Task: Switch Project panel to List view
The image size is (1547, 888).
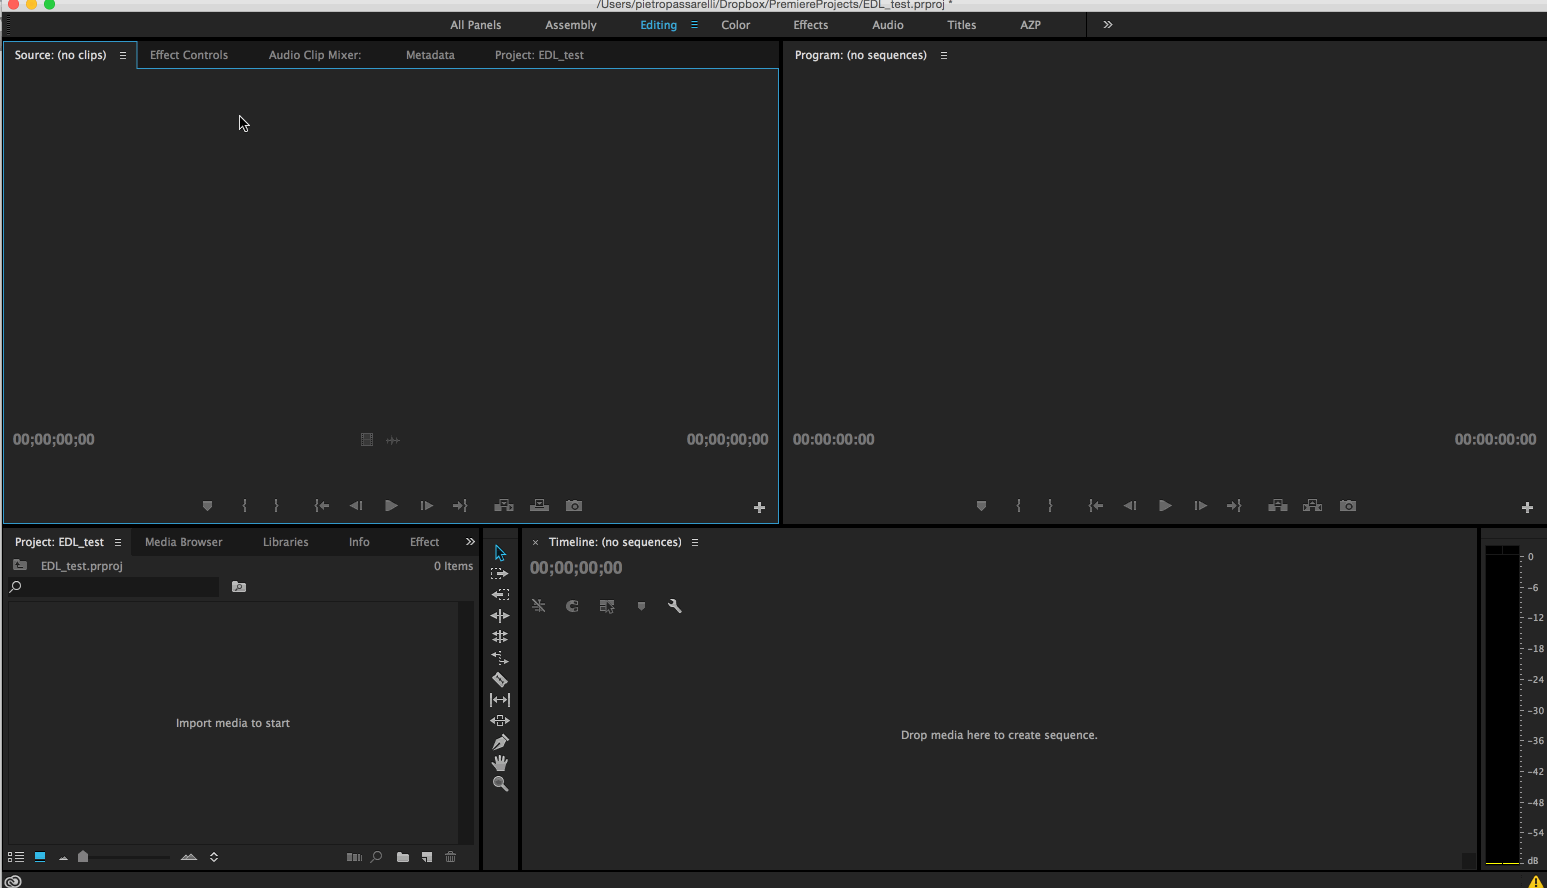Action: point(16,857)
